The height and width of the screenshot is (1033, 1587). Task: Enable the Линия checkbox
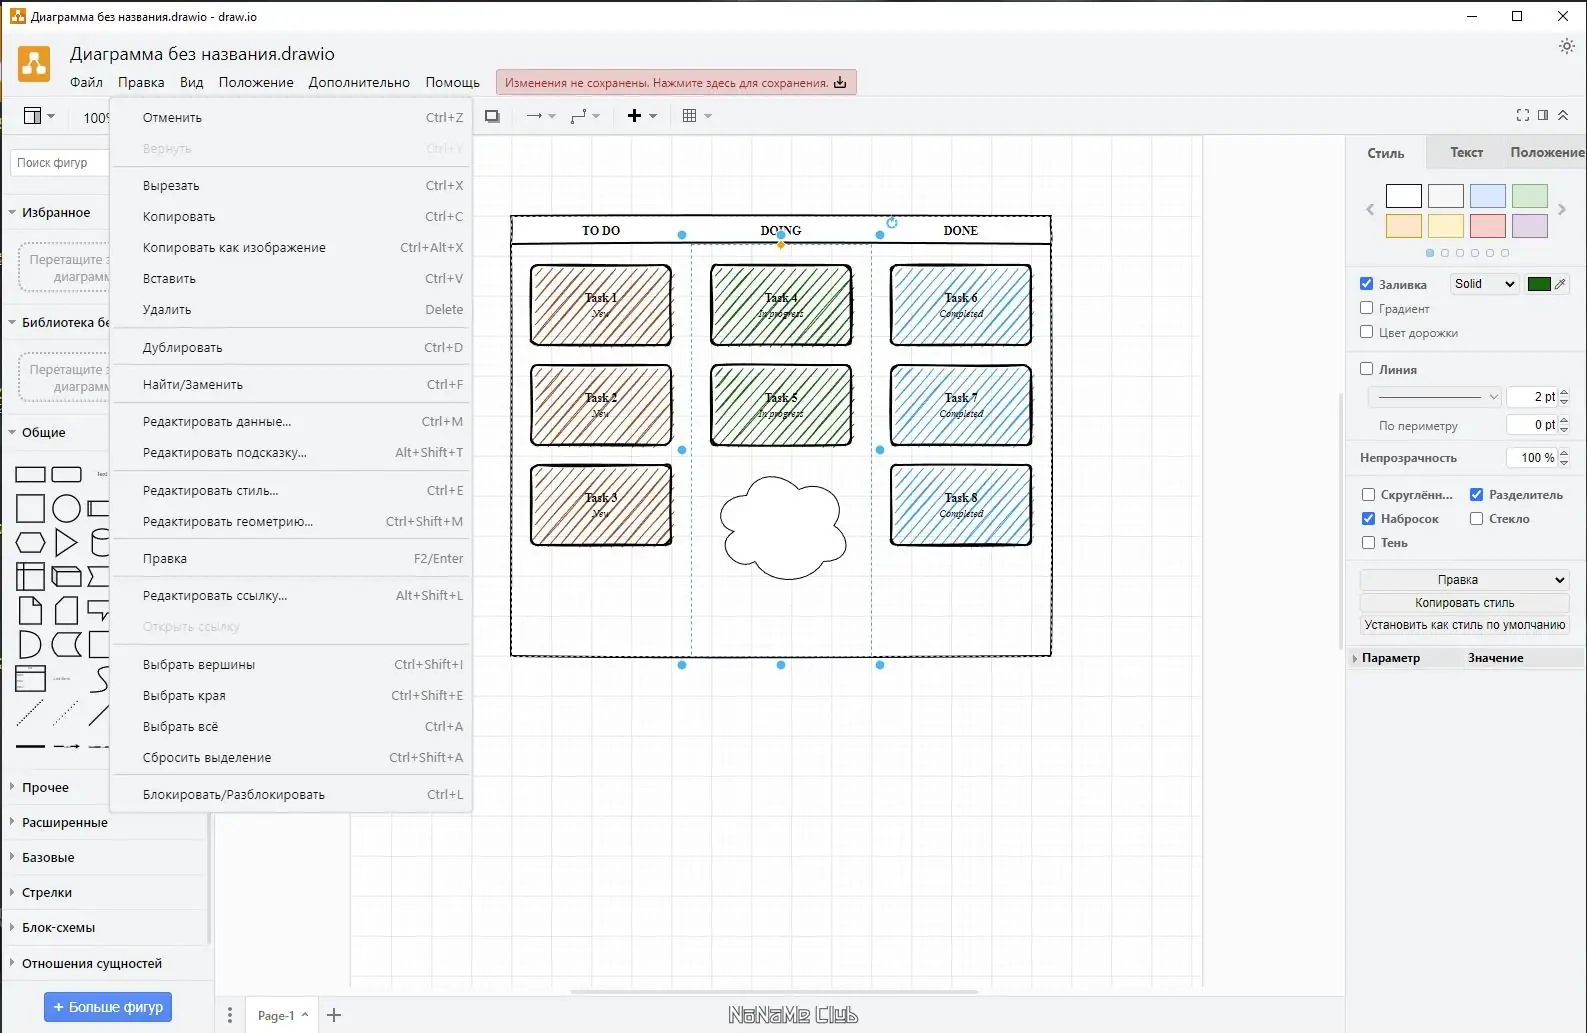pyautogui.click(x=1366, y=369)
